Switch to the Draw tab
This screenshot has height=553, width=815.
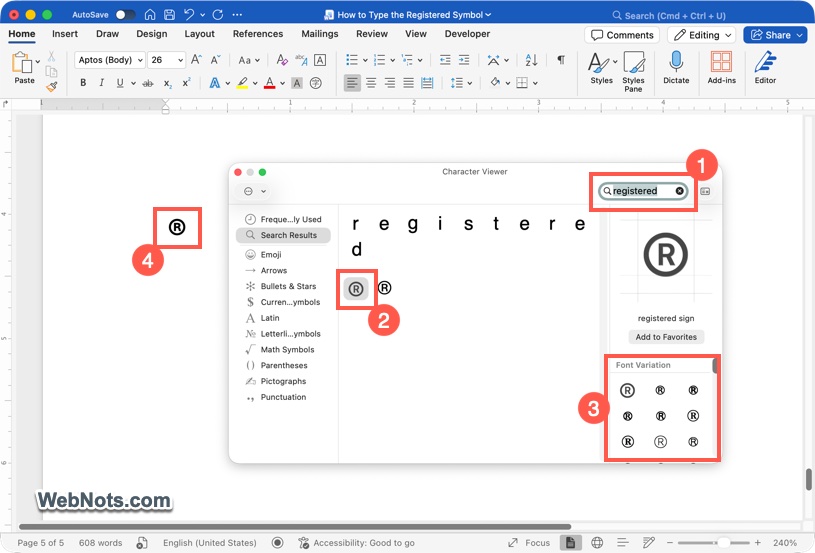pos(107,34)
